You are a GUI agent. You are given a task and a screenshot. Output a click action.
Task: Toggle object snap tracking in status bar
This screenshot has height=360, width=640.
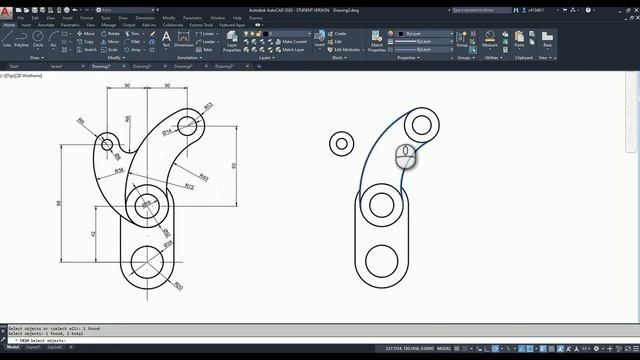coord(522,349)
